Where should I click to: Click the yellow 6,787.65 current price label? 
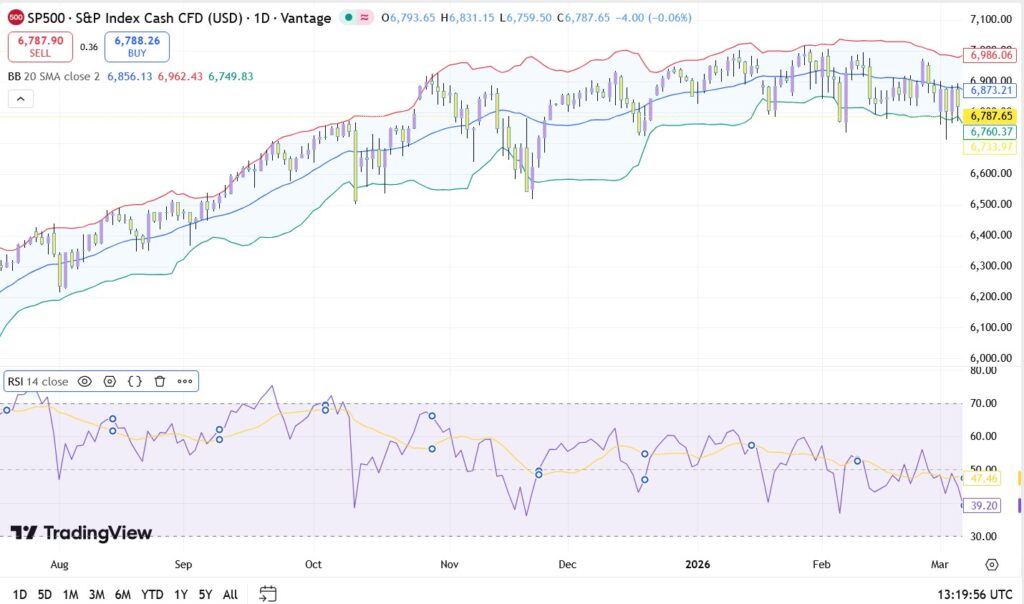[x=991, y=116]
